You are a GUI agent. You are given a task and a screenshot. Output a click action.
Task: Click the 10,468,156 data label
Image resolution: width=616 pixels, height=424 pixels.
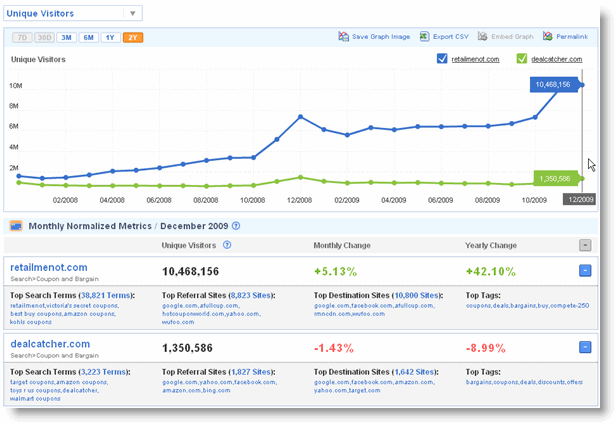tap(554, 84)
